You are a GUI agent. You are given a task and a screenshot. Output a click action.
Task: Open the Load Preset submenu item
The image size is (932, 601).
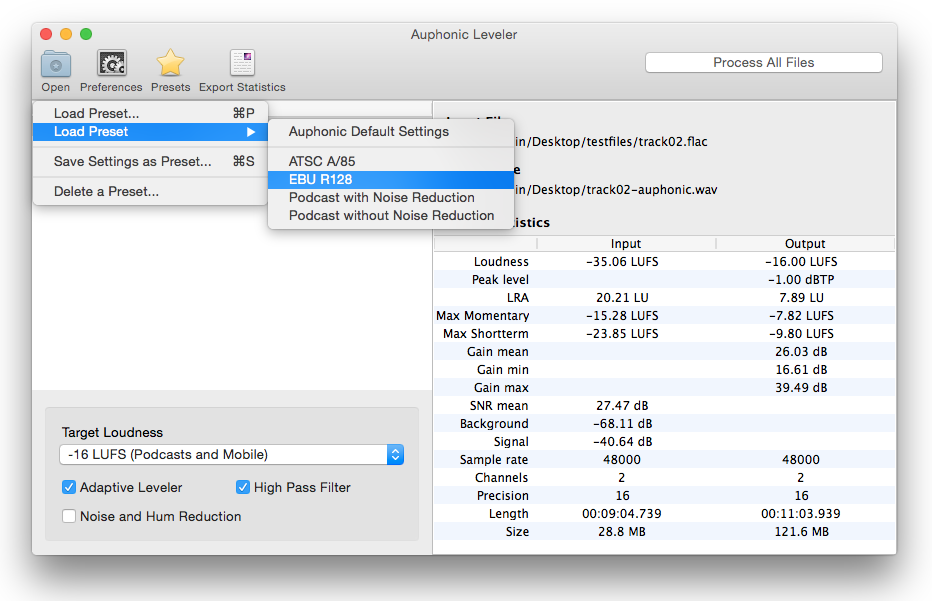point(150,131)
